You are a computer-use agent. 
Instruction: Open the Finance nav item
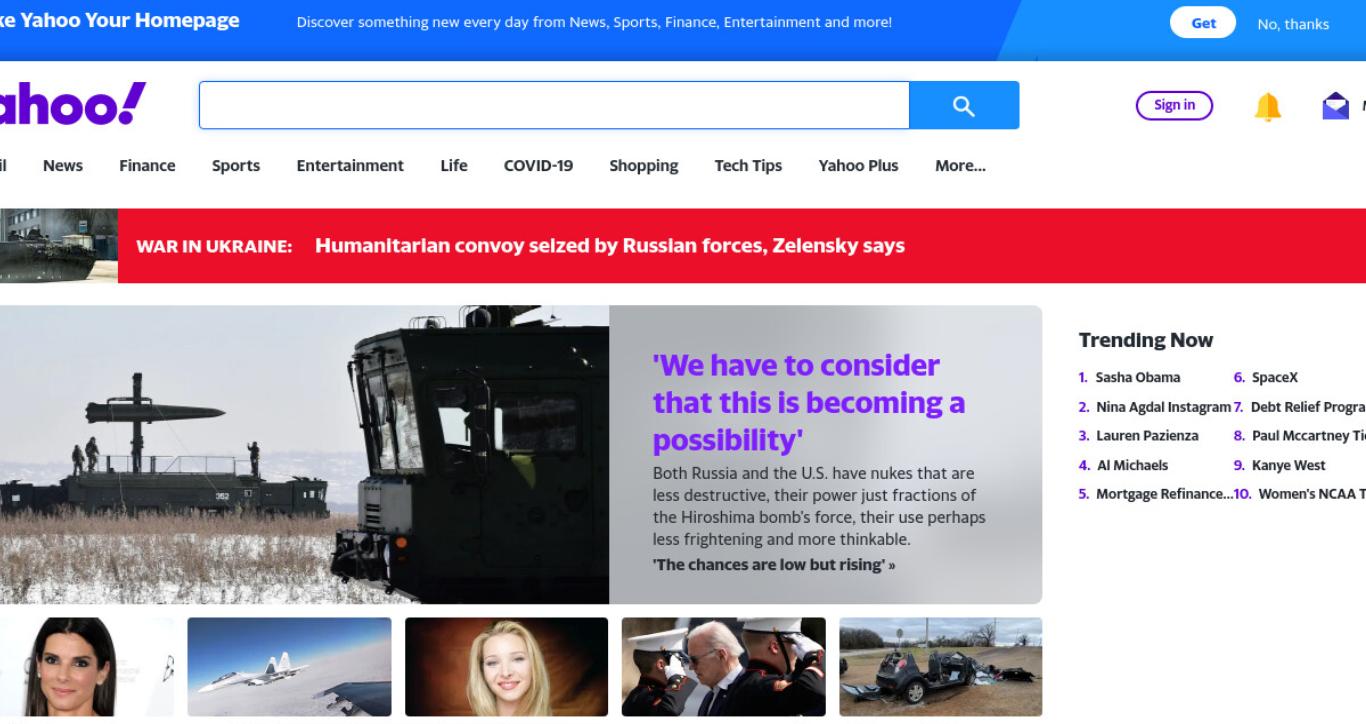pyautogui.click(x=147, y=166)
